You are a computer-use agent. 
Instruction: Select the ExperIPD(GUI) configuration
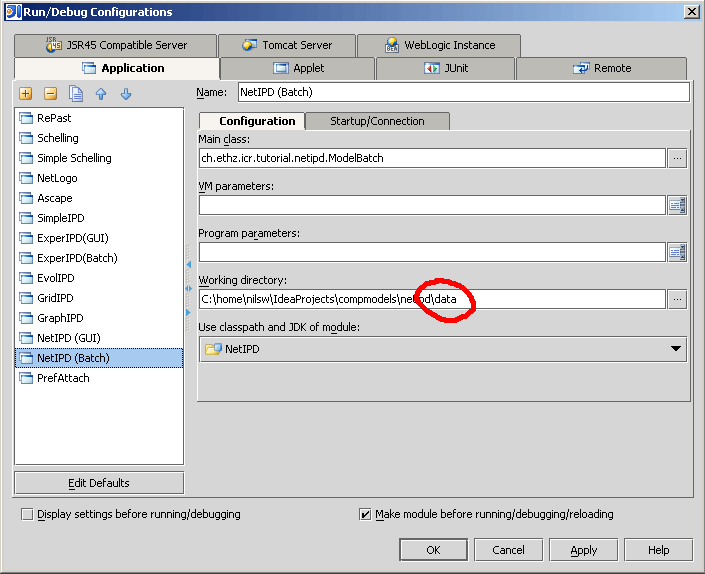click(99, 238)
